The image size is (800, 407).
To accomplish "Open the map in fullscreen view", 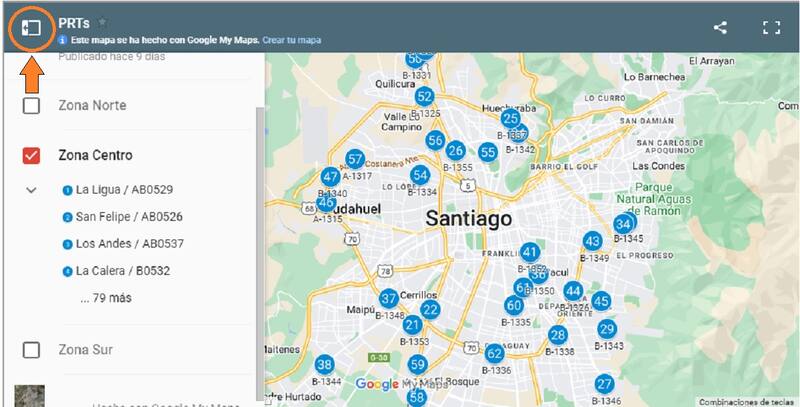I will 771,27.
